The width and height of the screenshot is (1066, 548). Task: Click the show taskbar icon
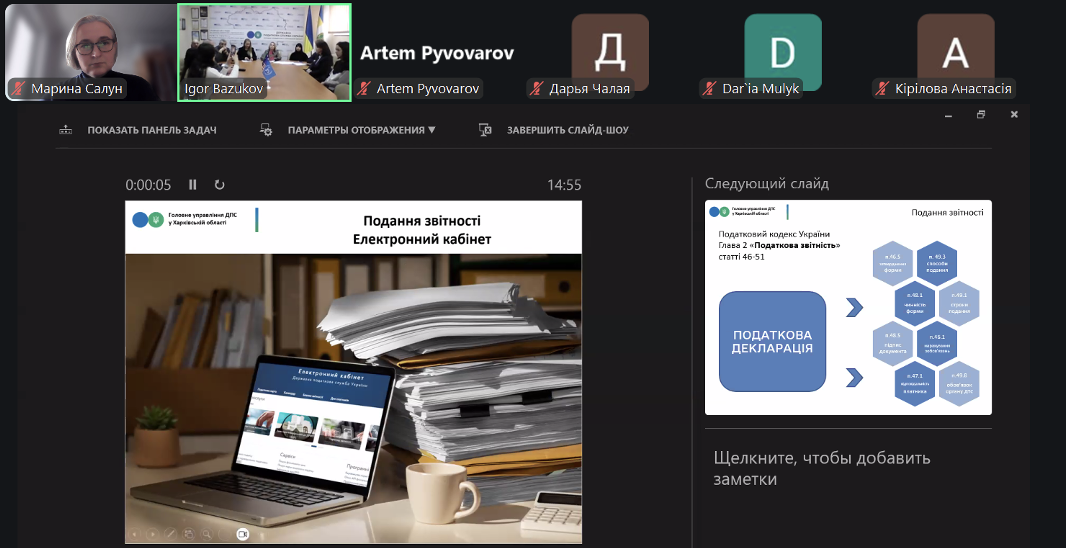[66, 130]
